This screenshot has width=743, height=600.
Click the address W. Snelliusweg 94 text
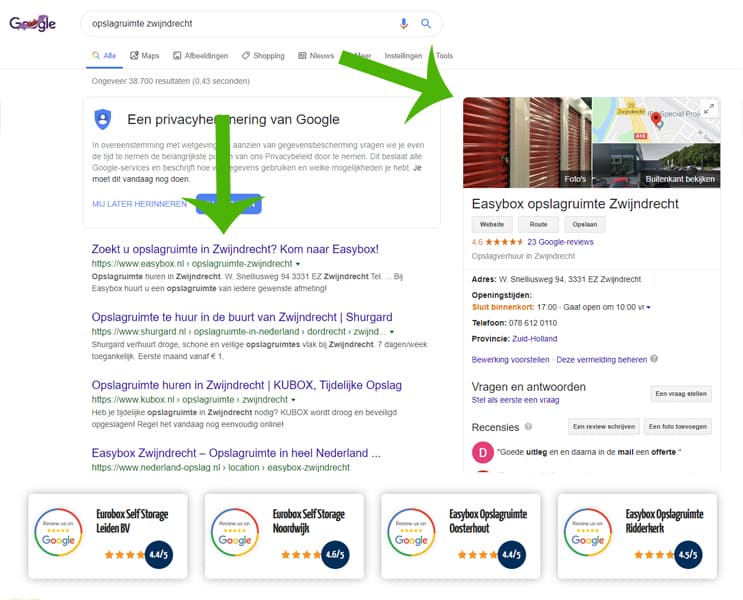tap(570, 280)
